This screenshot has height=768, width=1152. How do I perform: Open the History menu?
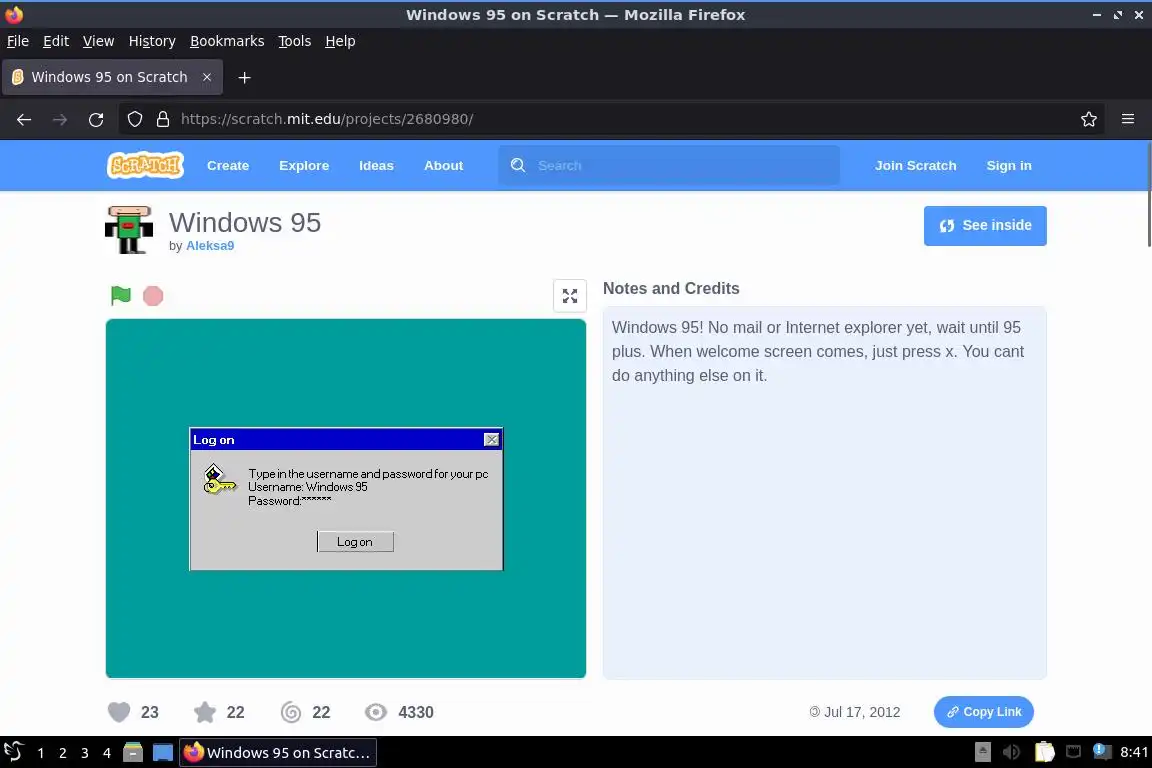pyautogui.click(x=152, y=41)
